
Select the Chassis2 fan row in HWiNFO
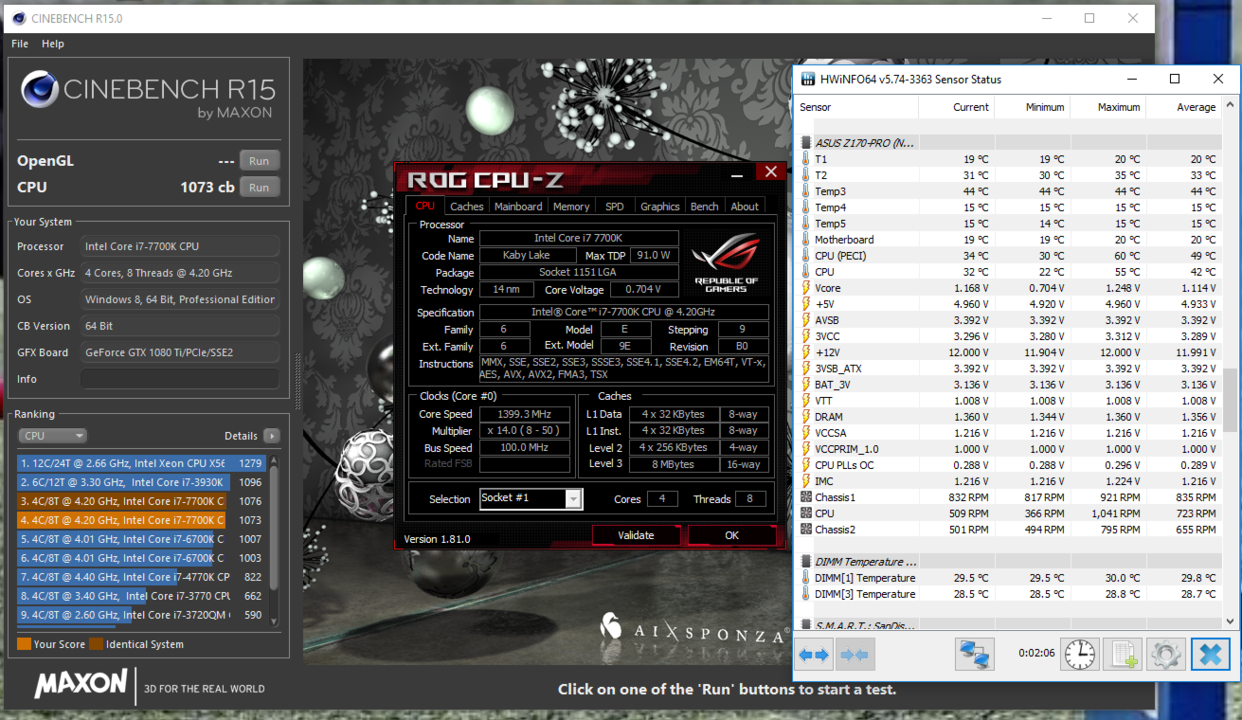pyautogui.click(x=1009, y=530)
